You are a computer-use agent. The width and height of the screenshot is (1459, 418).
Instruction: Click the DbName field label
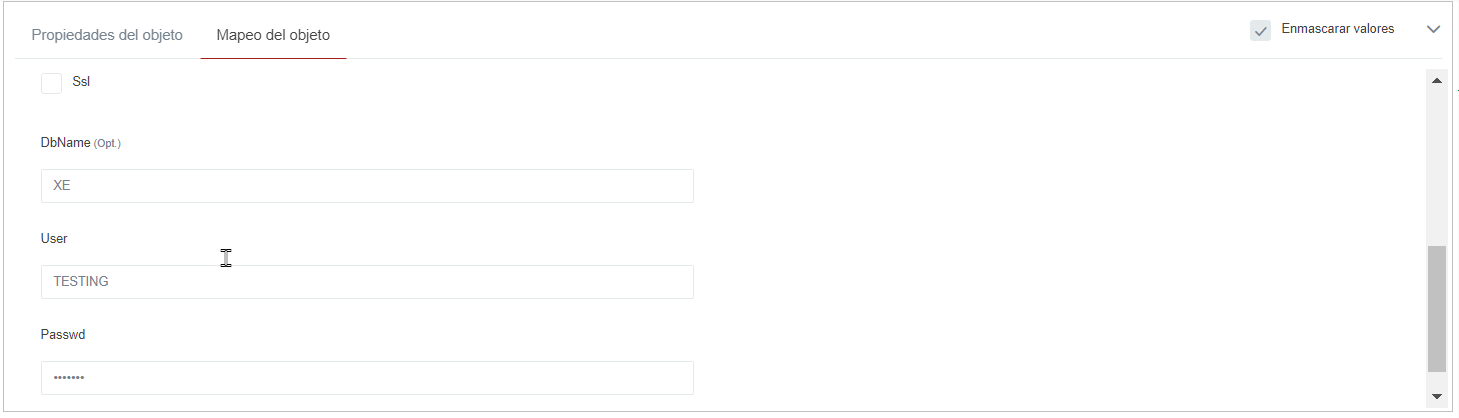[65, 143]
